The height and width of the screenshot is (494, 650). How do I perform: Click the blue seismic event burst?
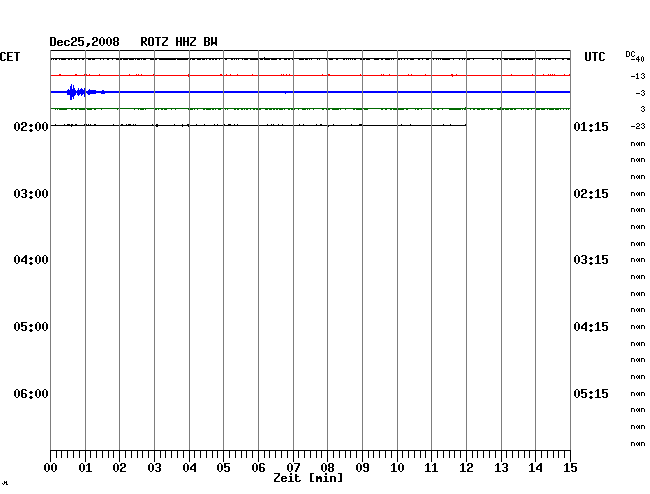pyautogui.click(x=85, y=92)
